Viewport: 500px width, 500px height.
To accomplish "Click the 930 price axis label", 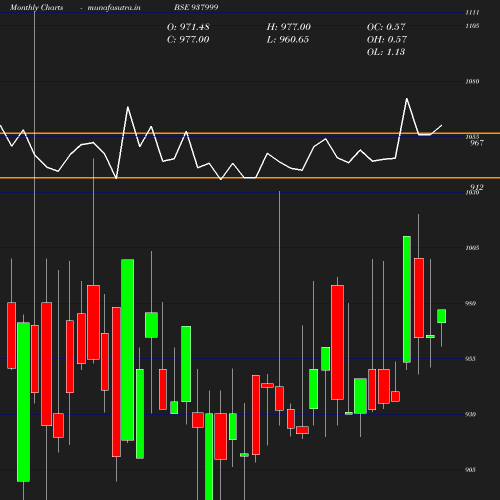I will (x=470, y=414).
